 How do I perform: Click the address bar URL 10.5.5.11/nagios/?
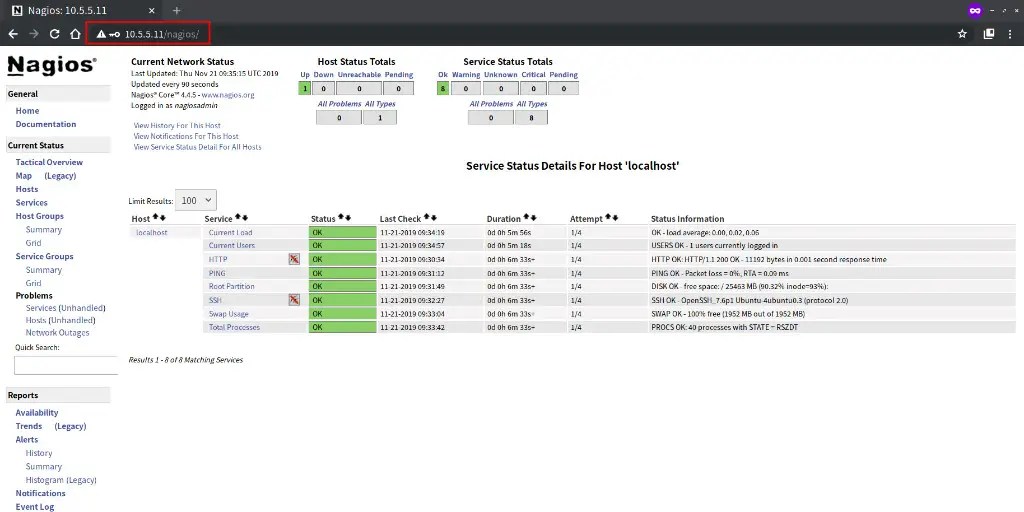[162, 34]
